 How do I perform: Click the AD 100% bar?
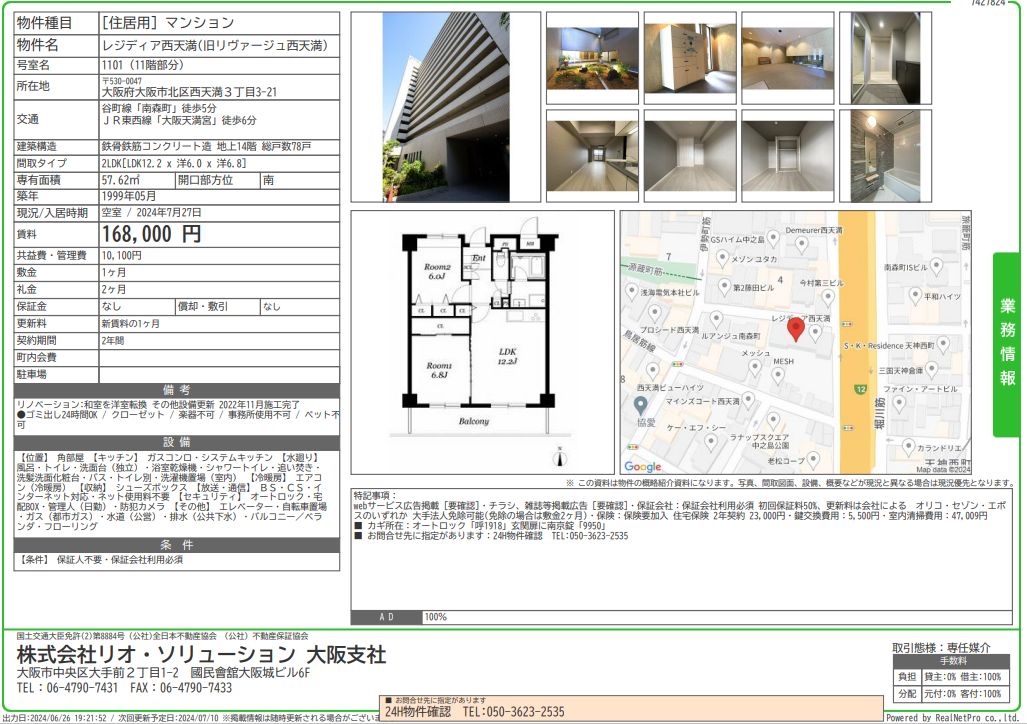(681, 617)
